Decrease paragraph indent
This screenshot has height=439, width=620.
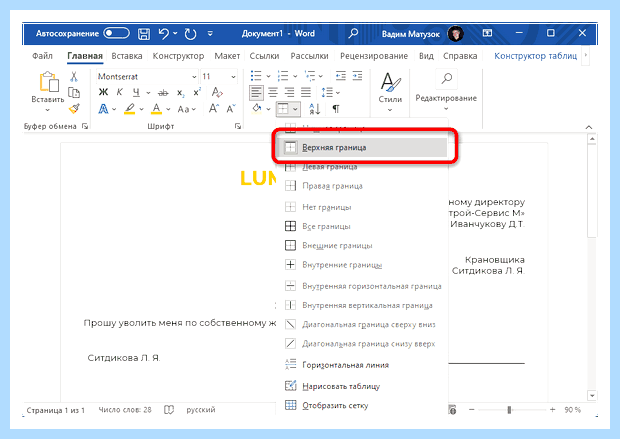point(340,76)
